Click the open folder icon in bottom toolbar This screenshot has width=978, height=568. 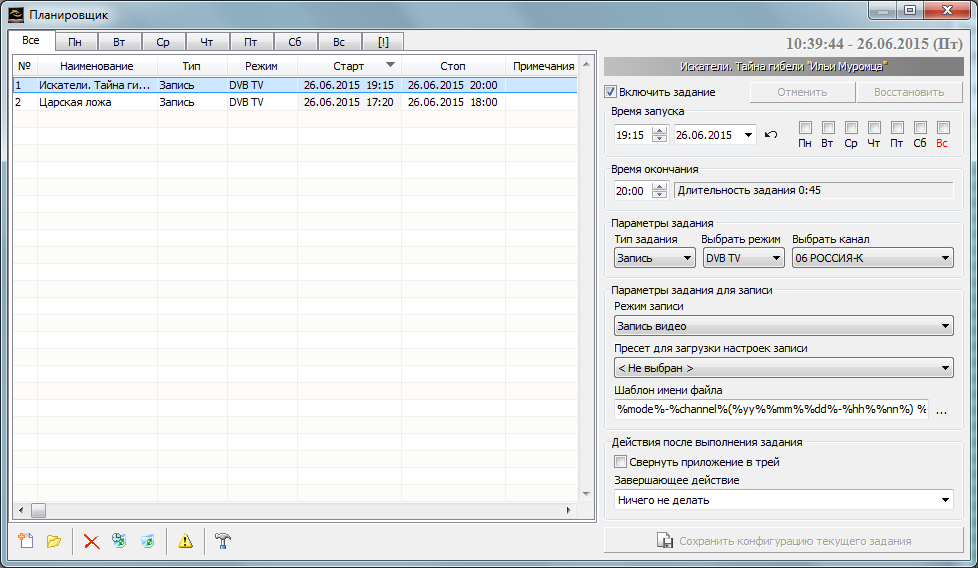click(x=54, y=541)
